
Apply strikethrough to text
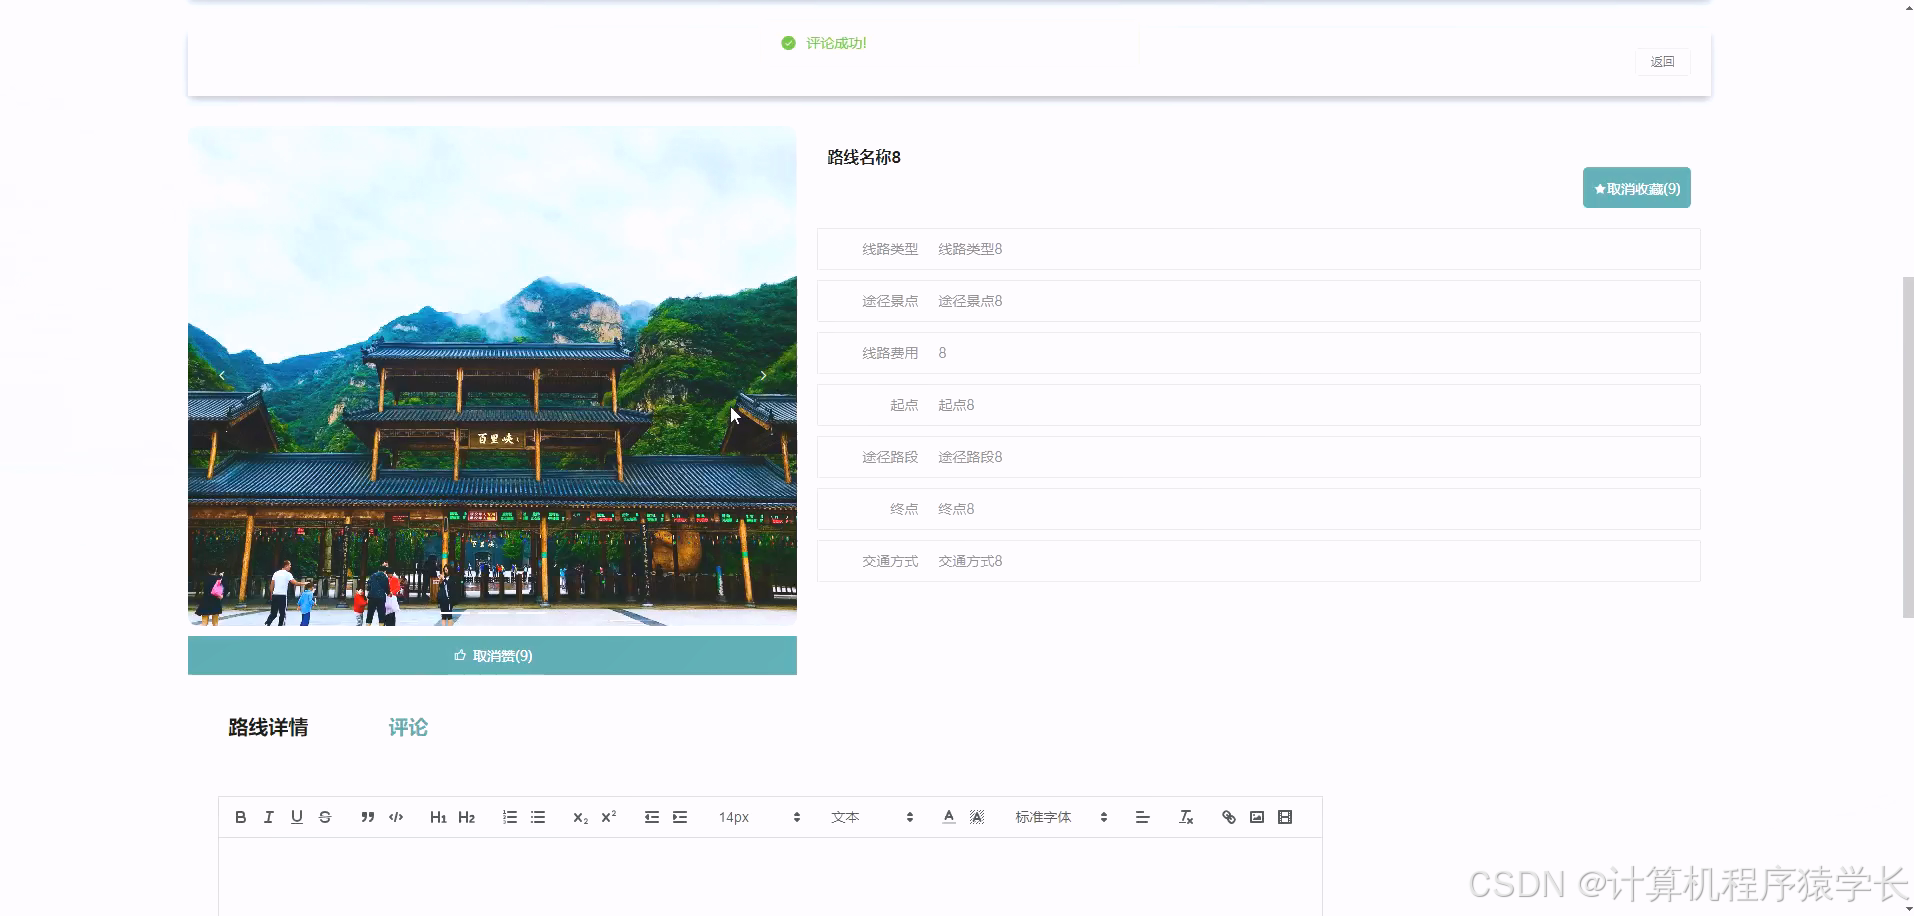(x=324, y=817)
